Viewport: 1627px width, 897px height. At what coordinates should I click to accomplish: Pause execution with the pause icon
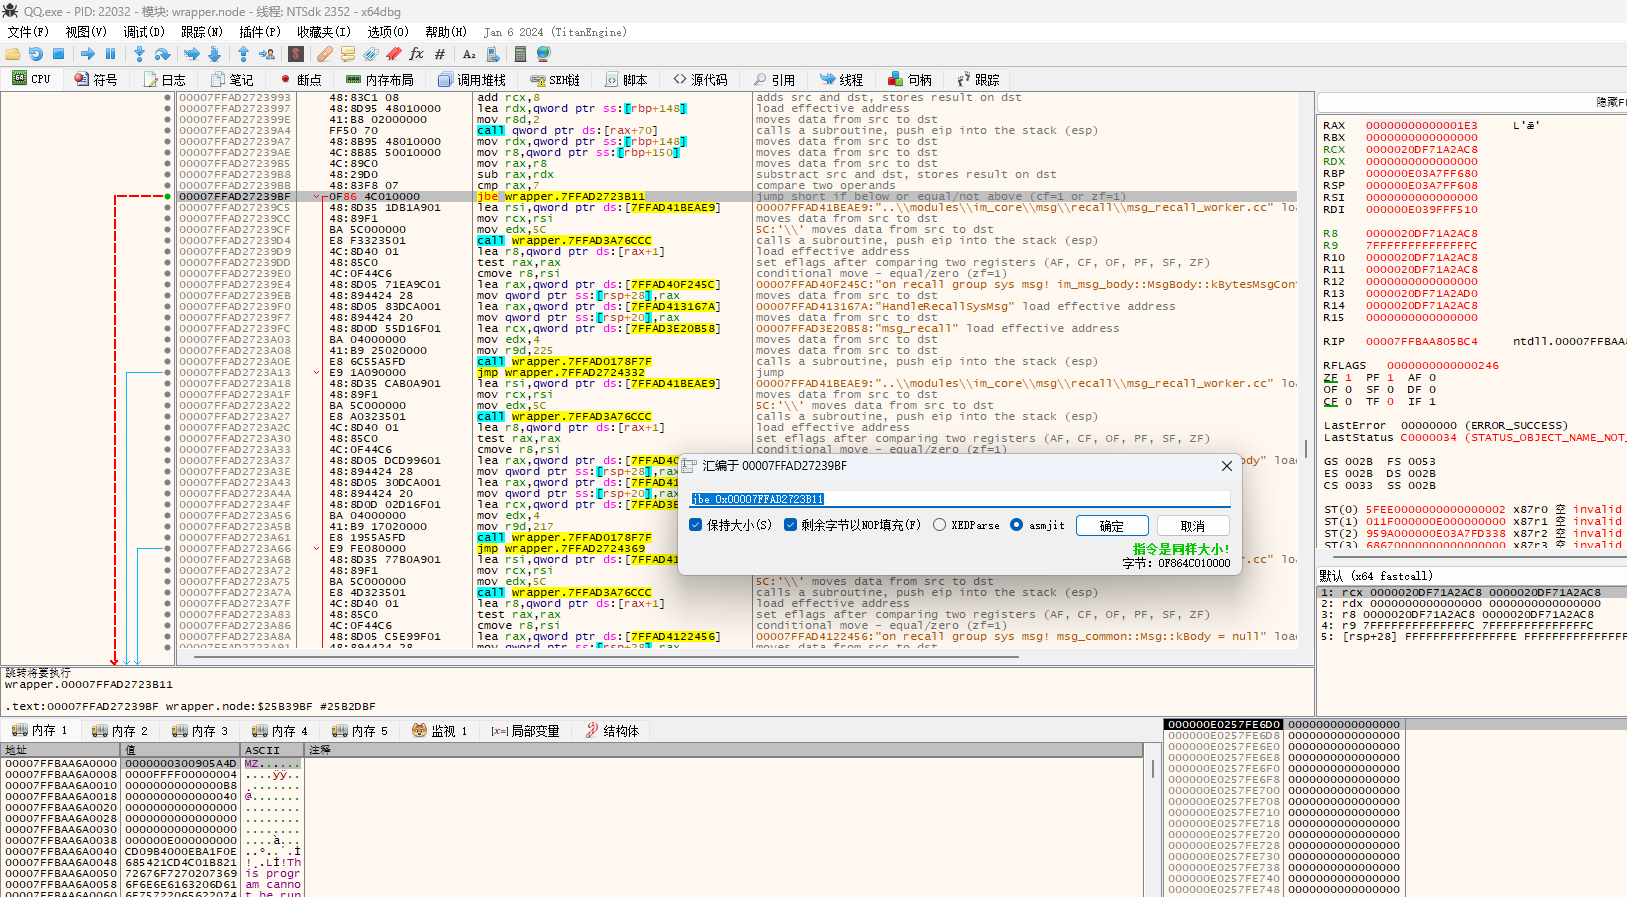111,54
